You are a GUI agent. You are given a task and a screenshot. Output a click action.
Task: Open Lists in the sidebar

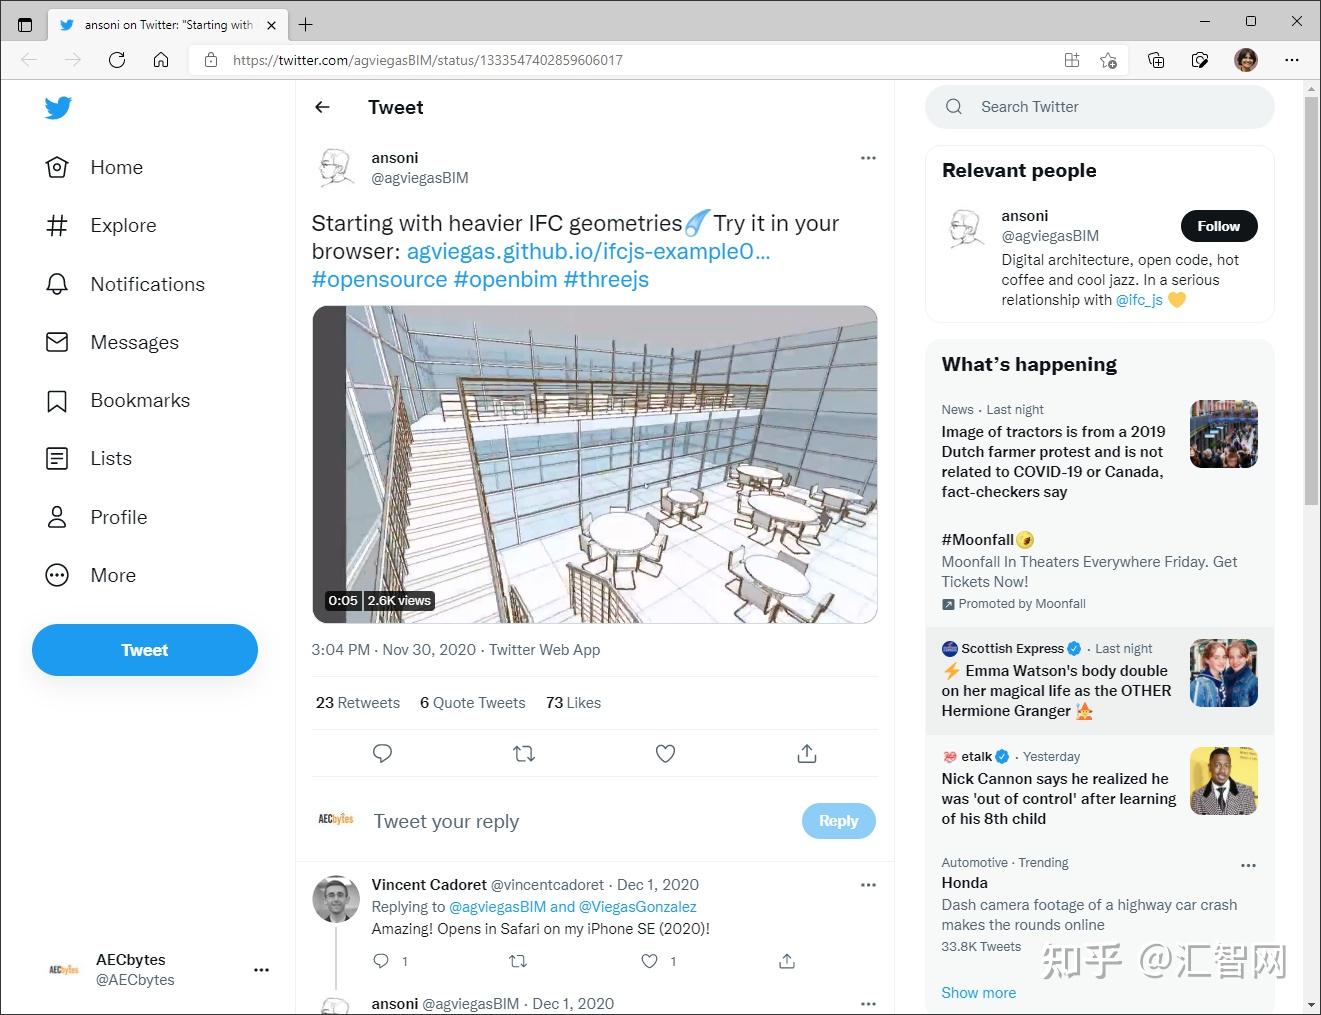89,458
